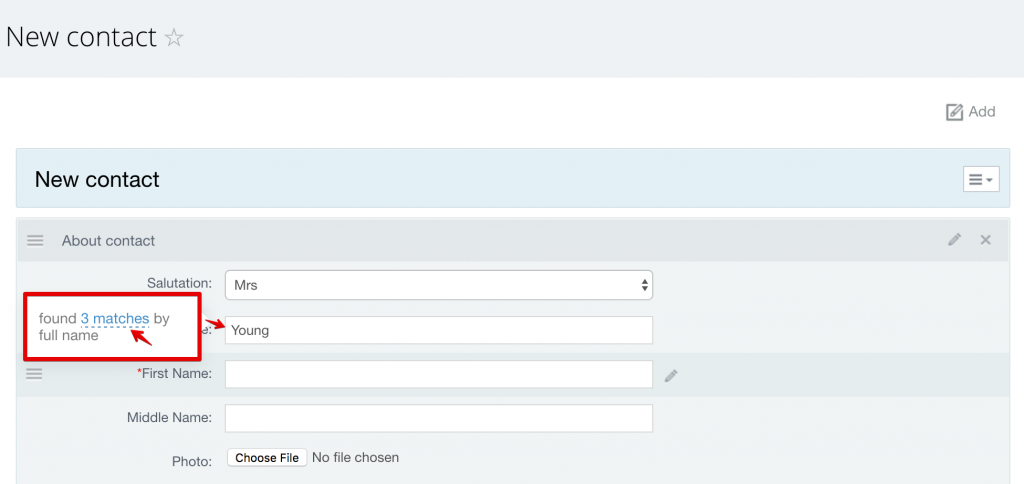Image resolution: width=1024 pixels, height=484 pixels.
Task: Open the hamburger options menu in header
Action: (981, 179)
